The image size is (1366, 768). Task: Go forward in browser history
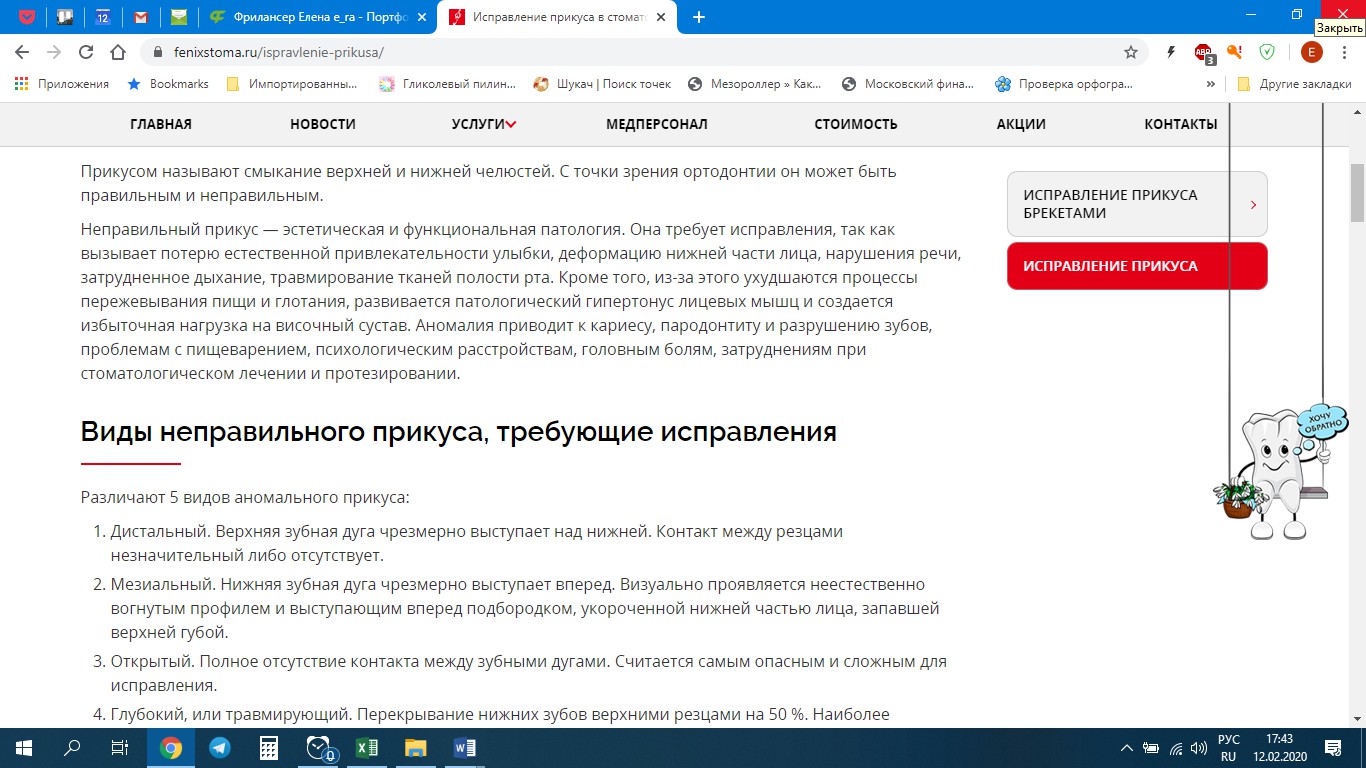pyautogui.click(x=54, y=52)
